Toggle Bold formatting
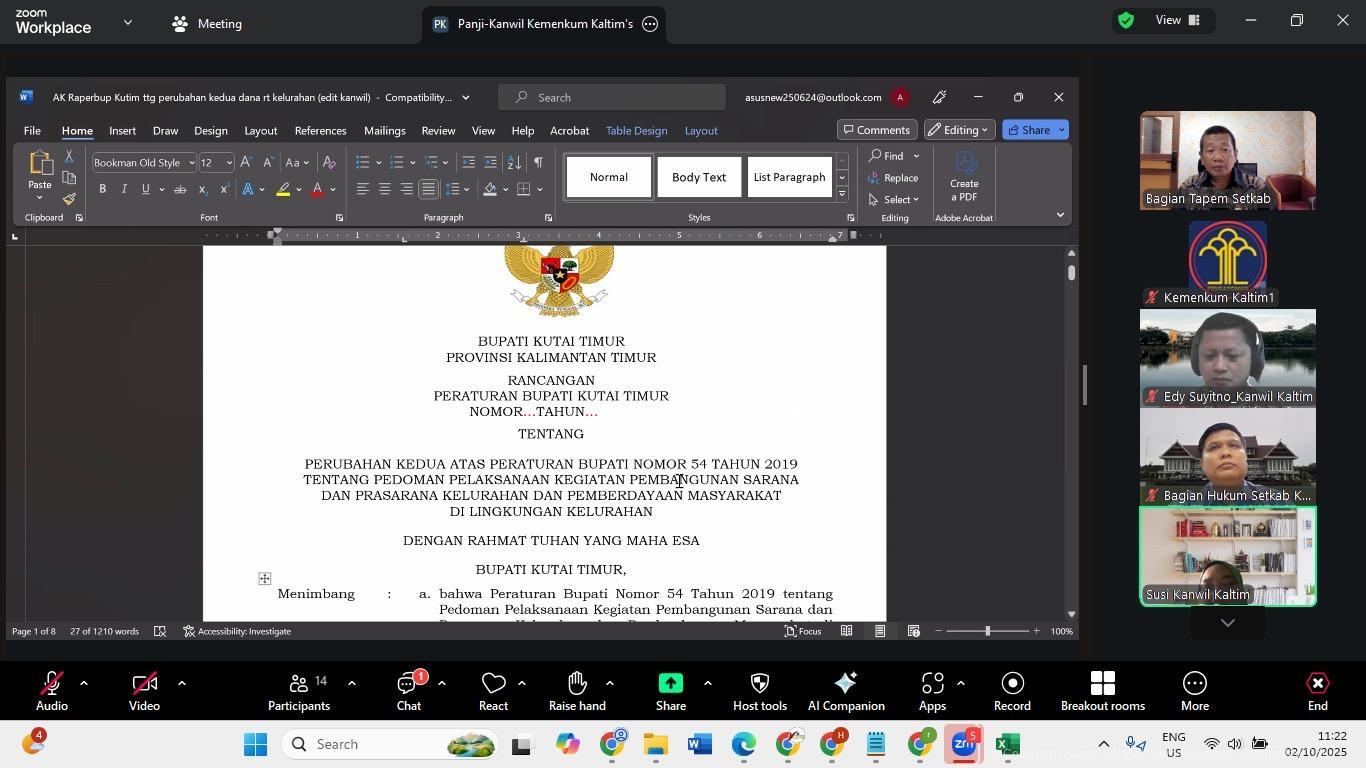The image size is (1366, 768). click(x=102, y=189)
